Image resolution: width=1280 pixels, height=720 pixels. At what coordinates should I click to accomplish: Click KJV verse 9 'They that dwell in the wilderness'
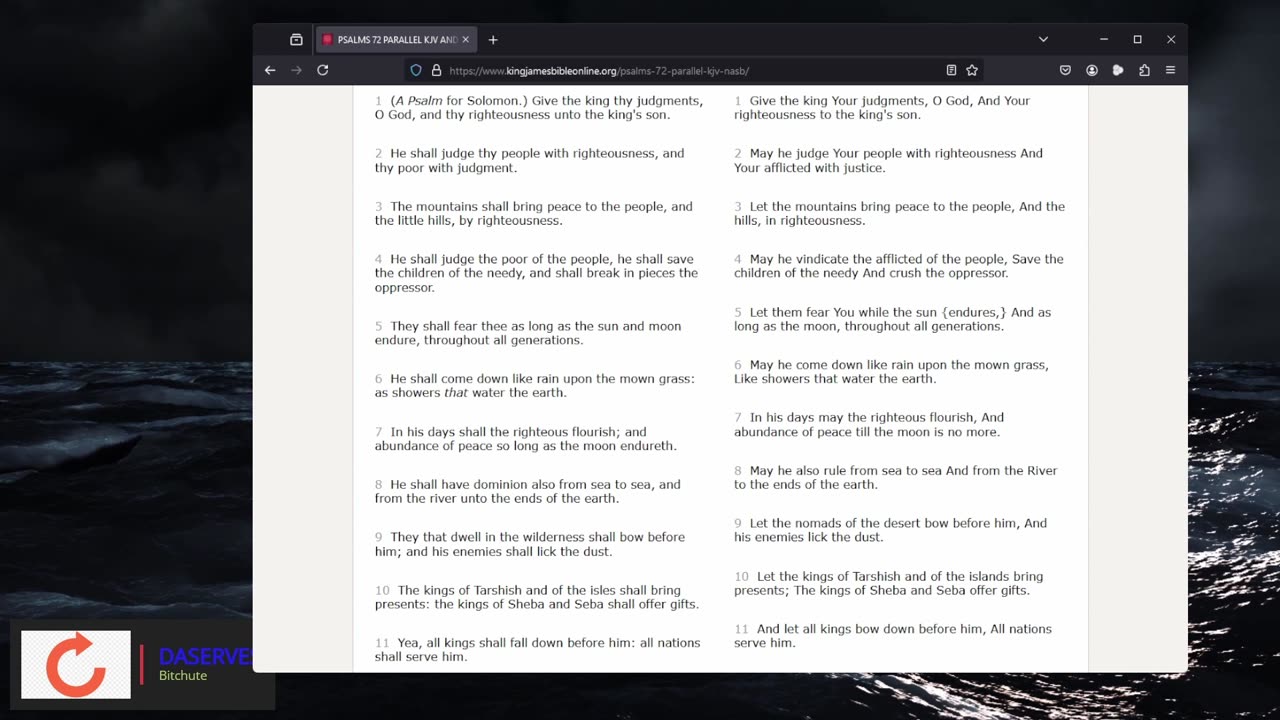point(530,544)
